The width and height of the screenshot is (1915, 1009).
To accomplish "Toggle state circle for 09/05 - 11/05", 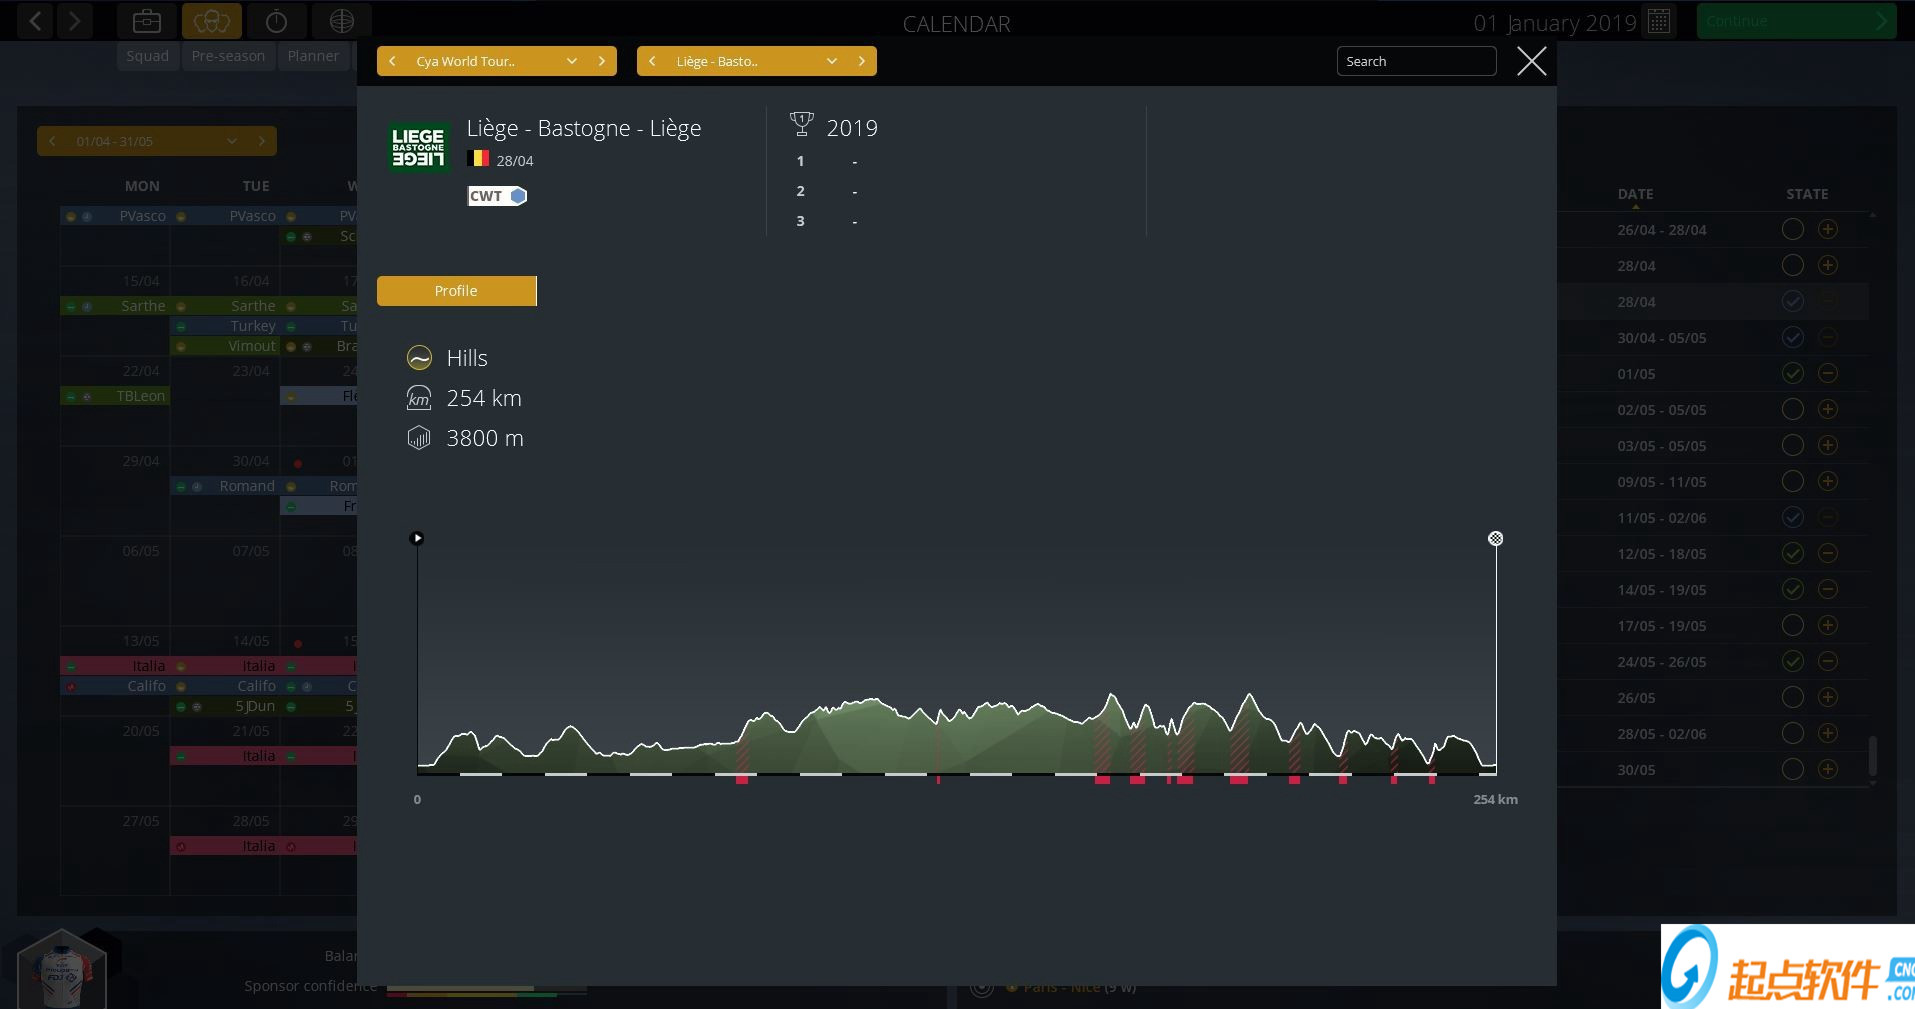I will tap(1793, 481).
